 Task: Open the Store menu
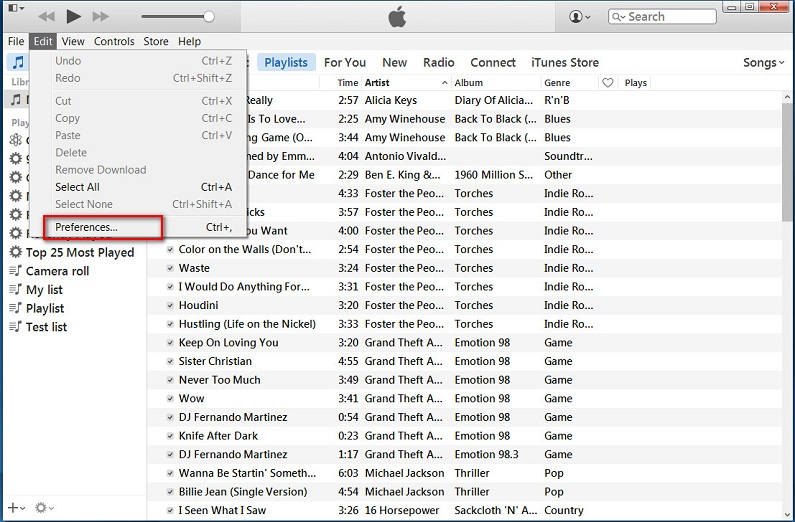click(x=156, y=41)
